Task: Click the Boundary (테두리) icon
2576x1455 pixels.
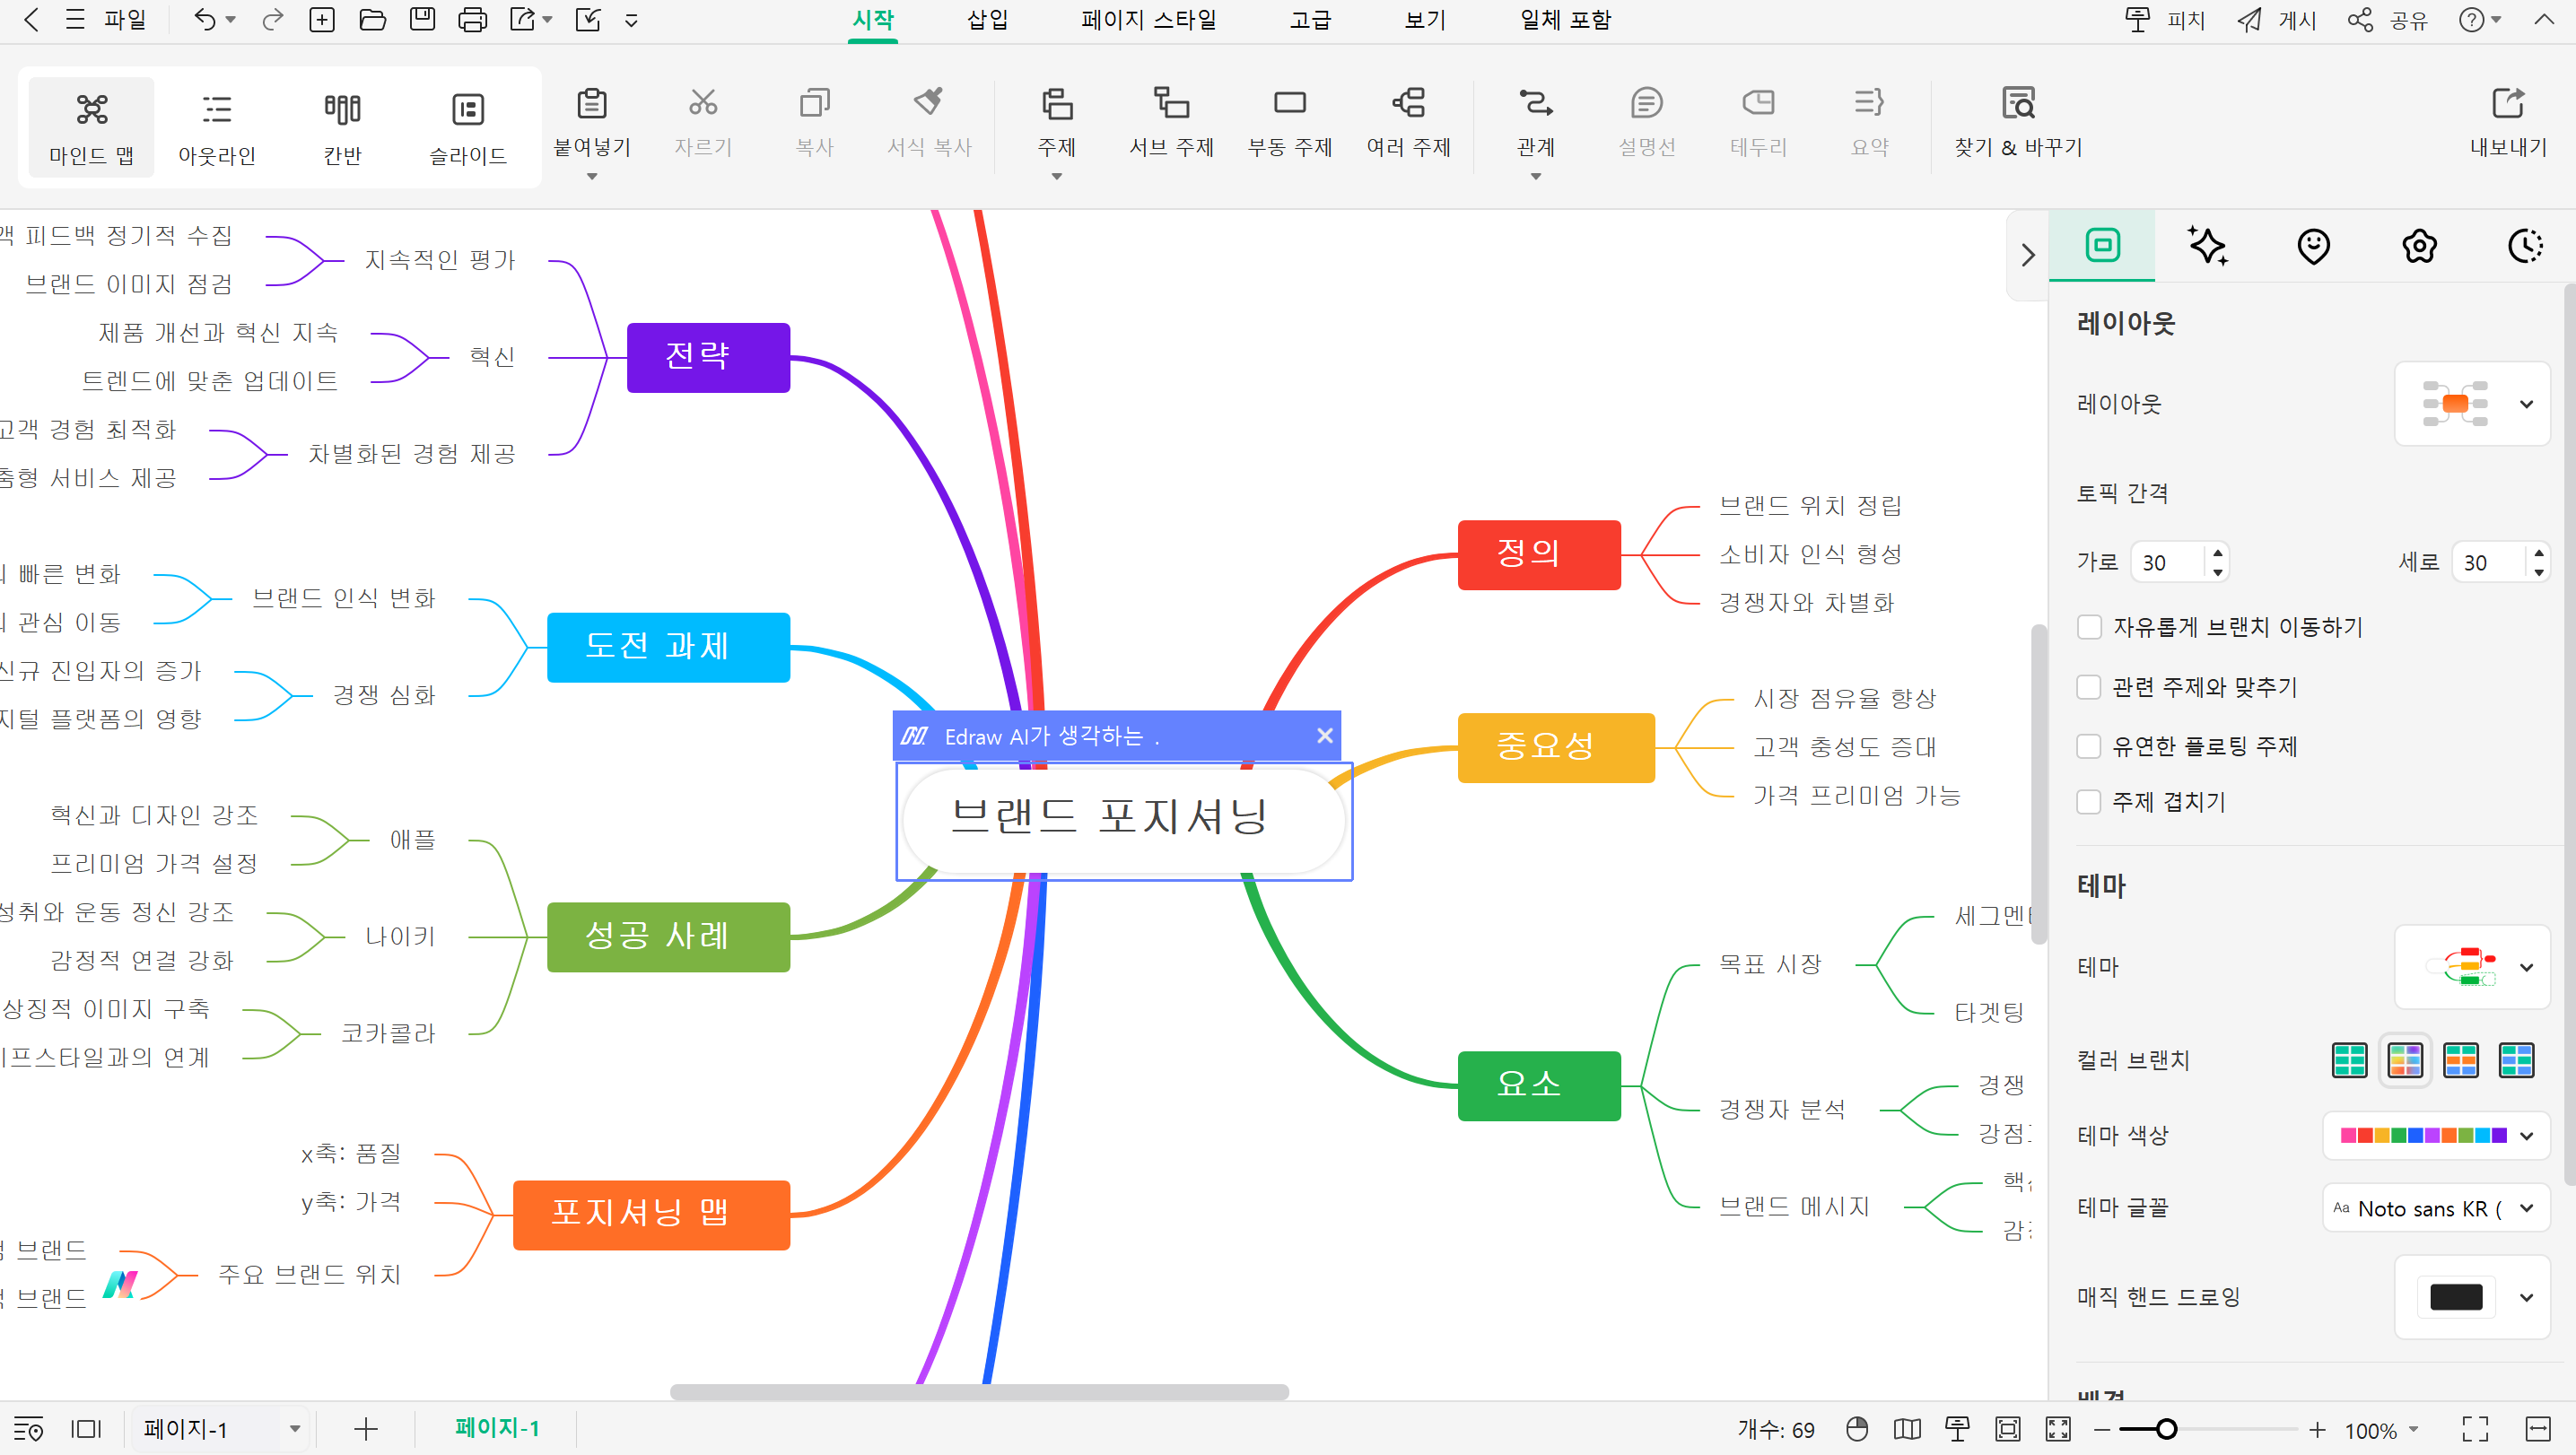Action: click(1758, 103)
